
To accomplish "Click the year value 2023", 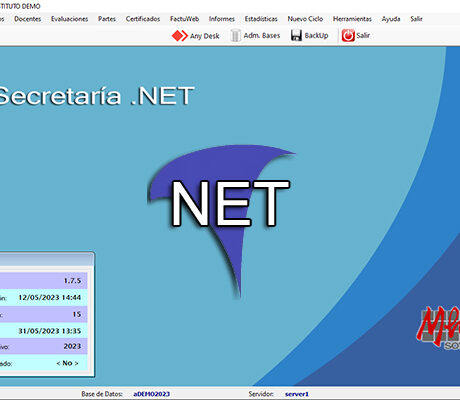I will [x=72, y=346].
